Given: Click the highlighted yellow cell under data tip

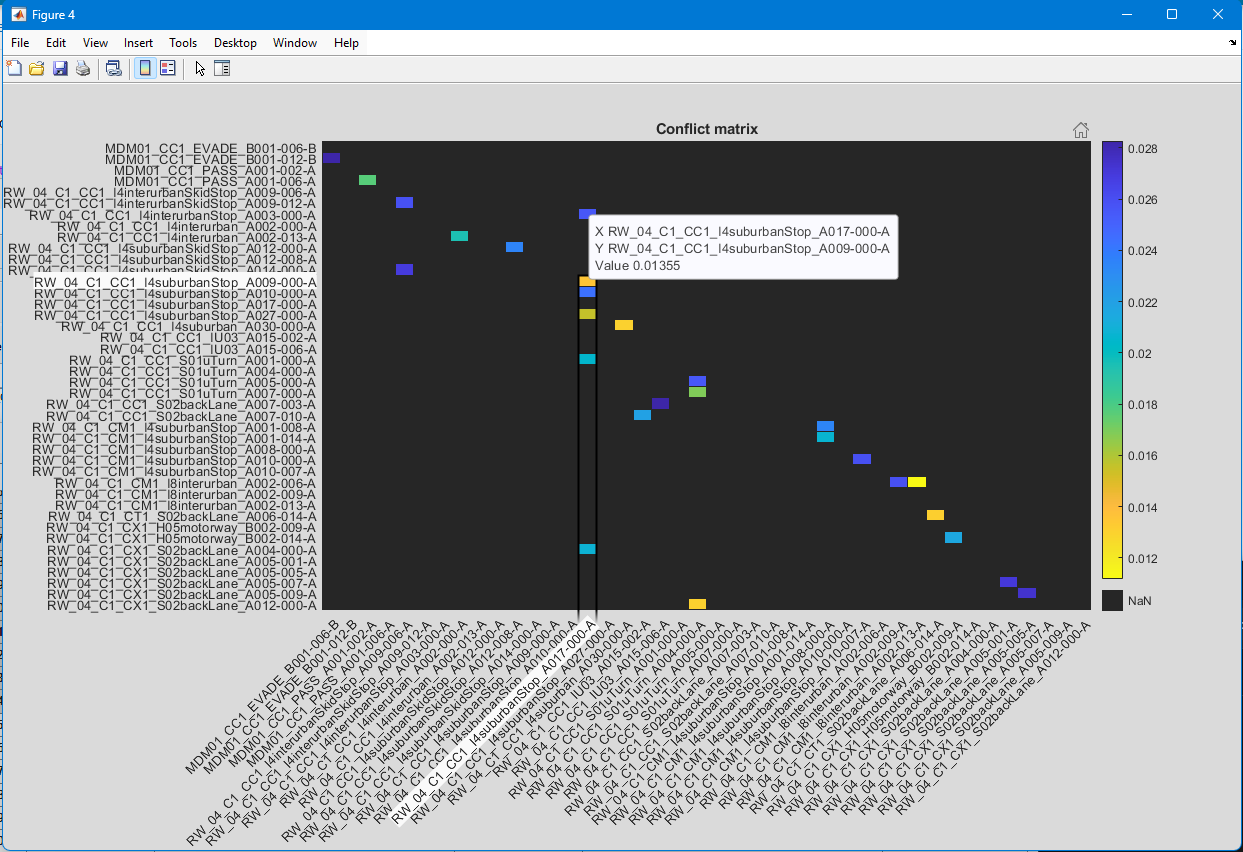Looking at the screenshot, I should click(587, 282).
